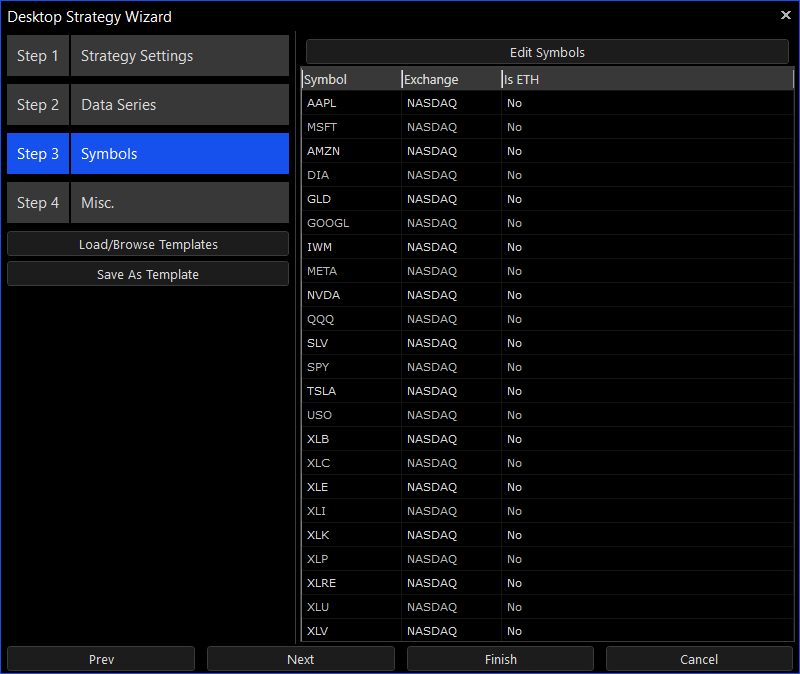Select the XLV symbol cell
This screenshot has height=674, width=800.
pos(352,631)
